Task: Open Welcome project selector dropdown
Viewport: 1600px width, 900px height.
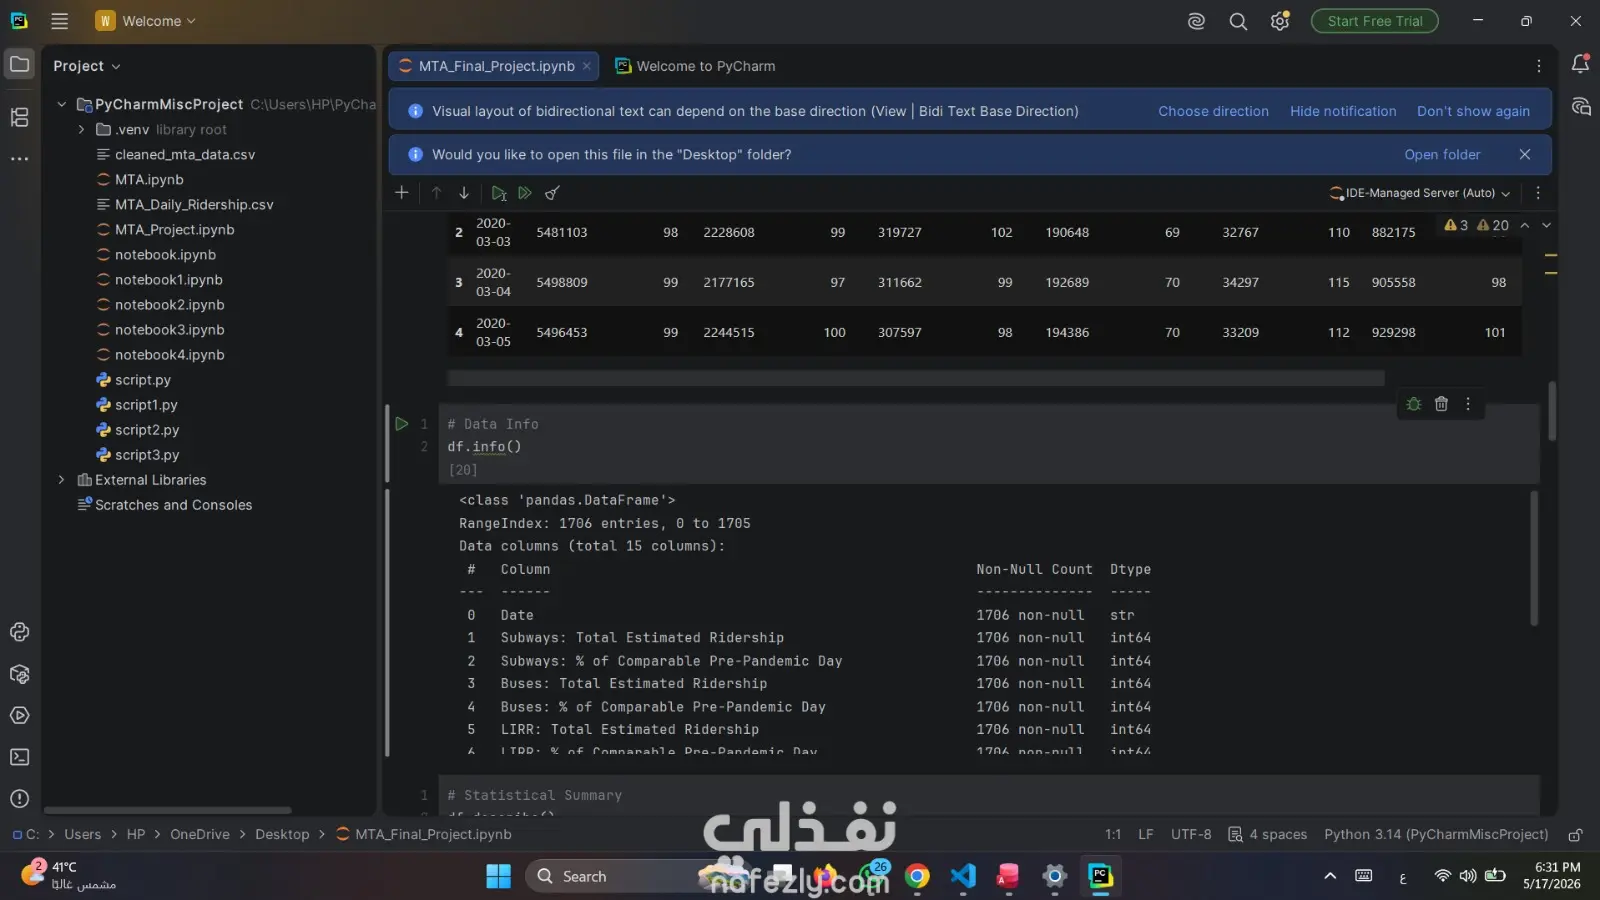Action: [146, 21]
